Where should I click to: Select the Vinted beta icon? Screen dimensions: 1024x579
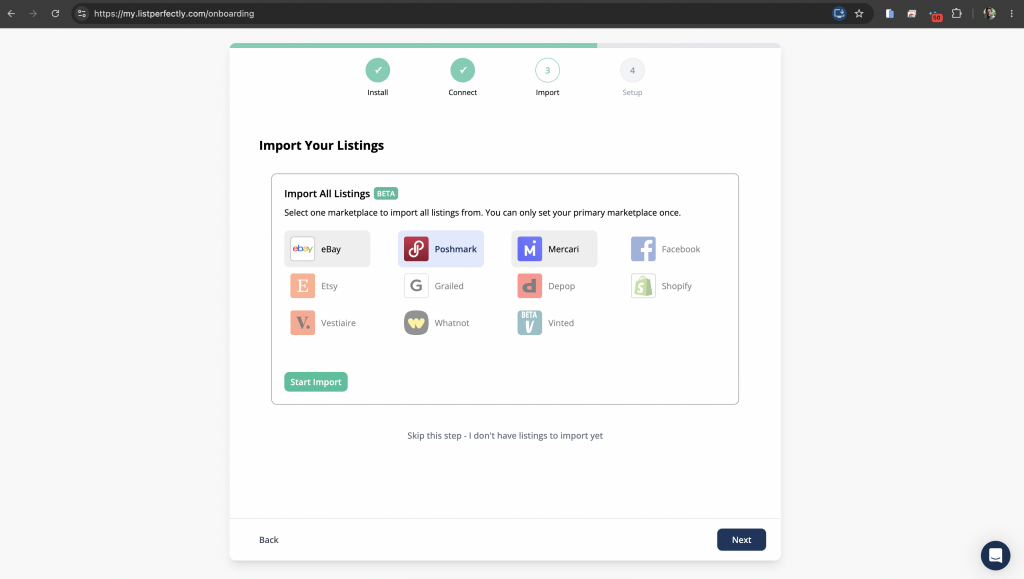pos(530,322)
